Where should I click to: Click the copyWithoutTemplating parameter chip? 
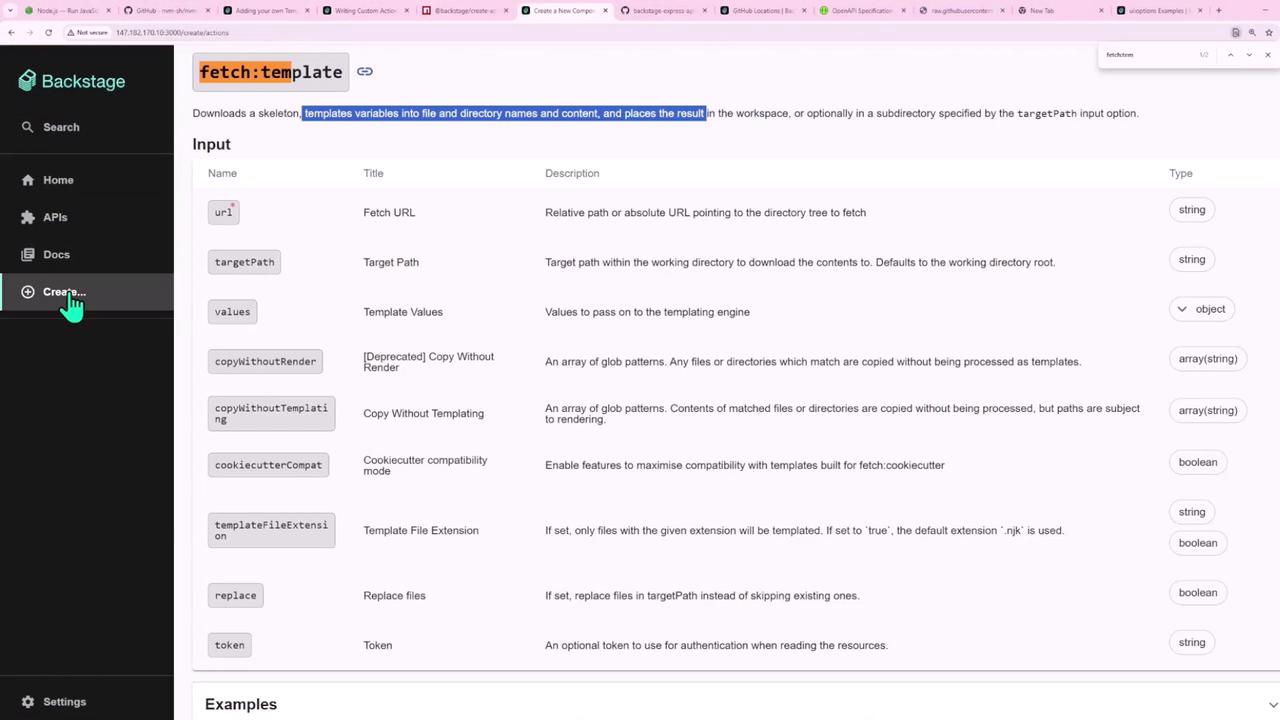(271, 413)
